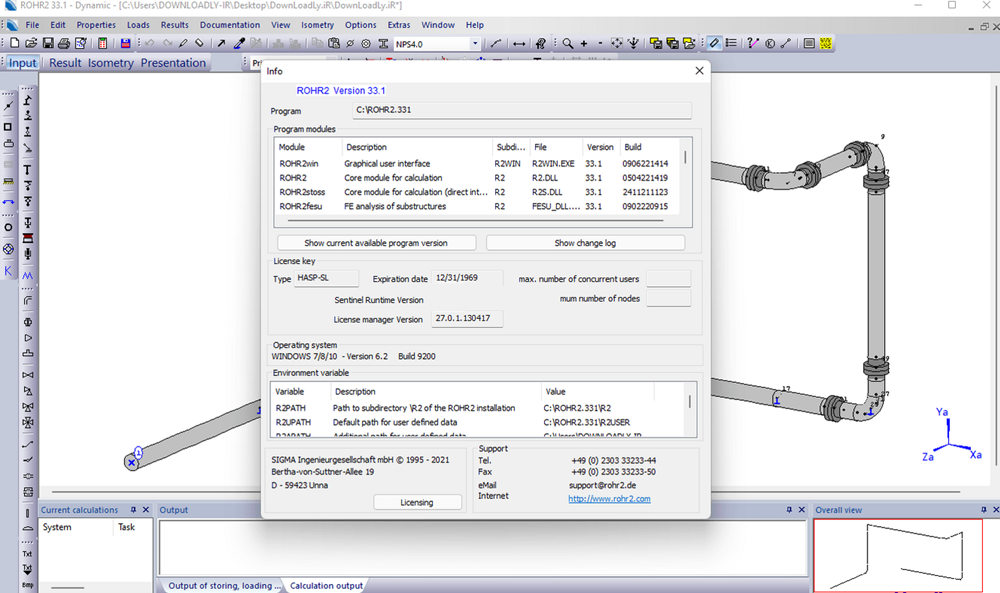Screen dimensions: 1000x593
Task: Click the New file icon in toolbar
Action: coord(14,44)
